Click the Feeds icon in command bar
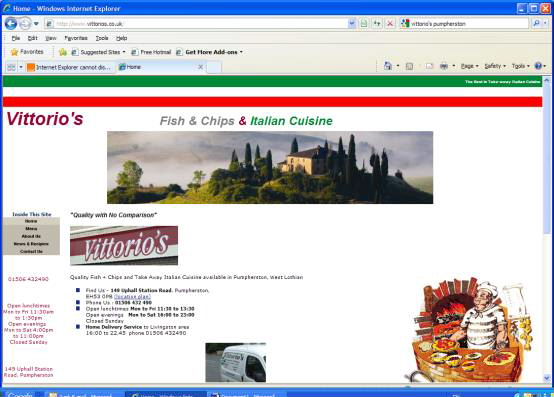554x397 pixels. [409, 66]
